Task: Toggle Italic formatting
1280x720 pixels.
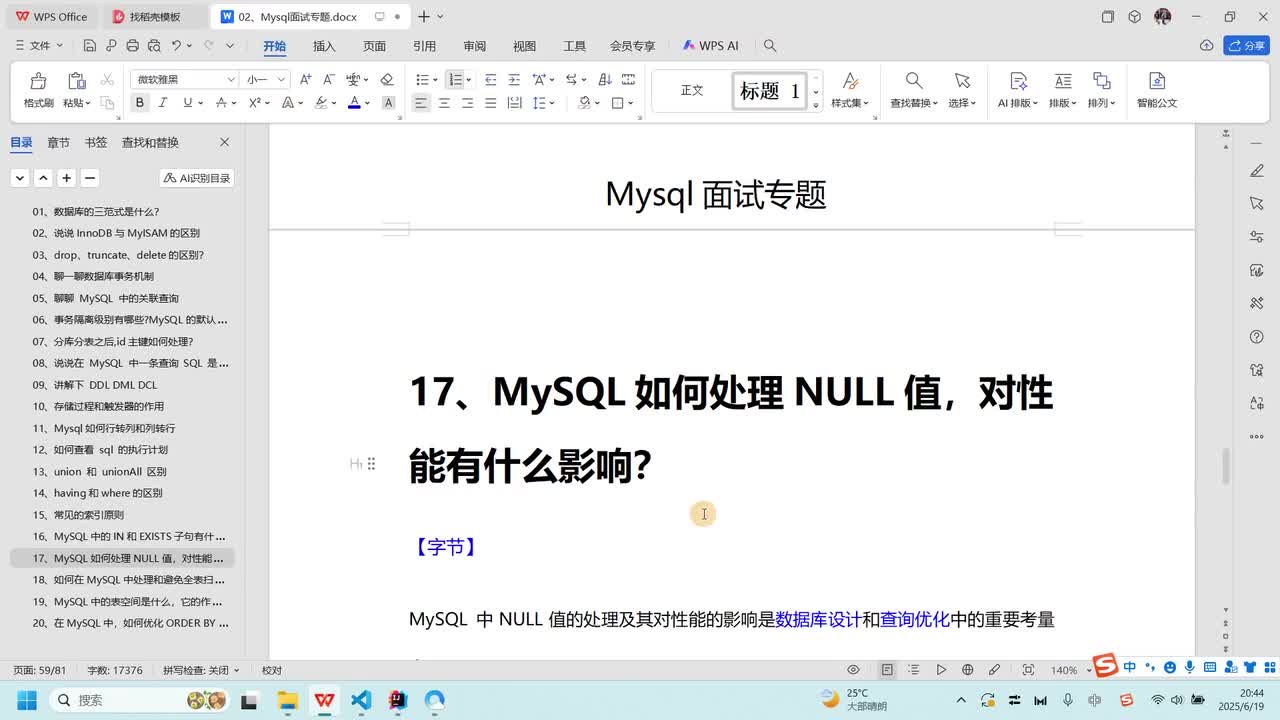Action: click(164, 103)
